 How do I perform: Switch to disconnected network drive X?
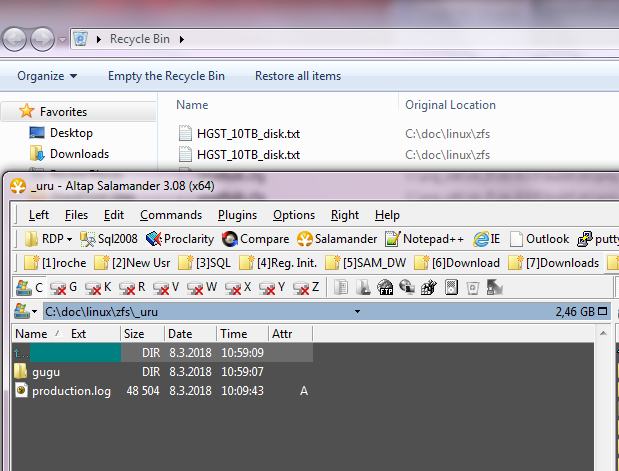pos(238,287)
